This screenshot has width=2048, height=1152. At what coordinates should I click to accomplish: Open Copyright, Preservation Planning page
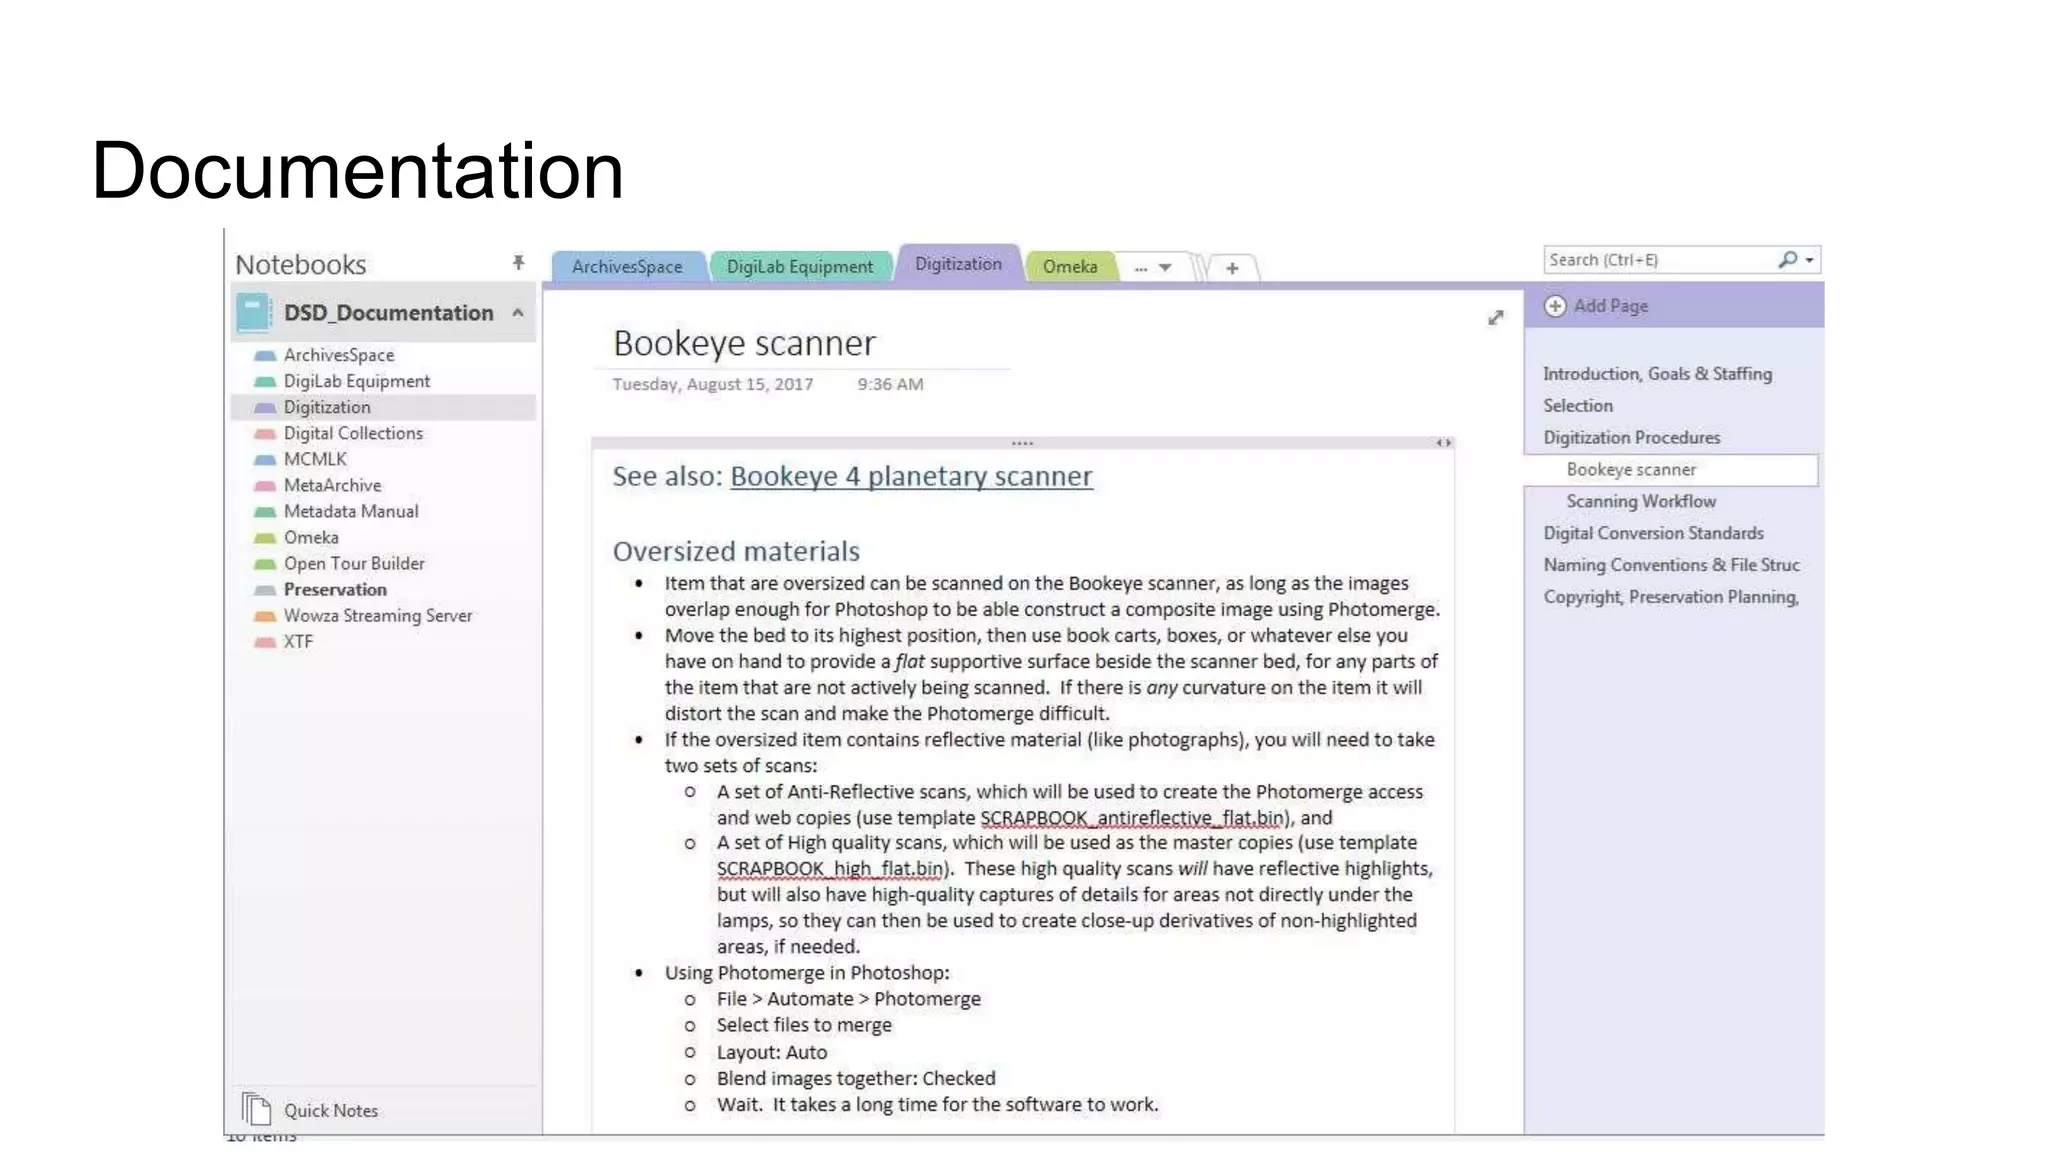1671,597
